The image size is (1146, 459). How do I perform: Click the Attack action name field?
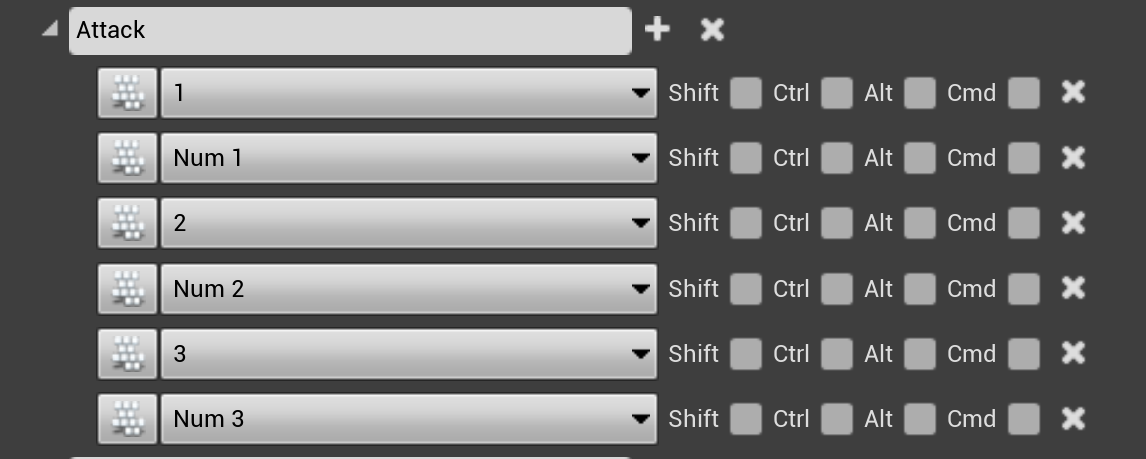350,30
